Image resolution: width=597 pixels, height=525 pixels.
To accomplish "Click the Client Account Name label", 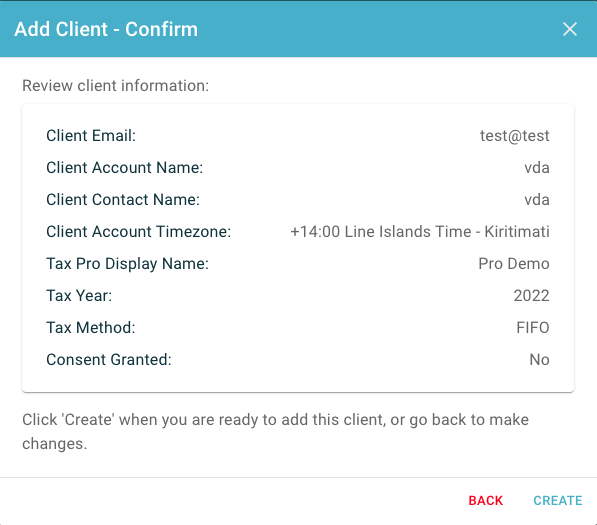I will point(125,168).
